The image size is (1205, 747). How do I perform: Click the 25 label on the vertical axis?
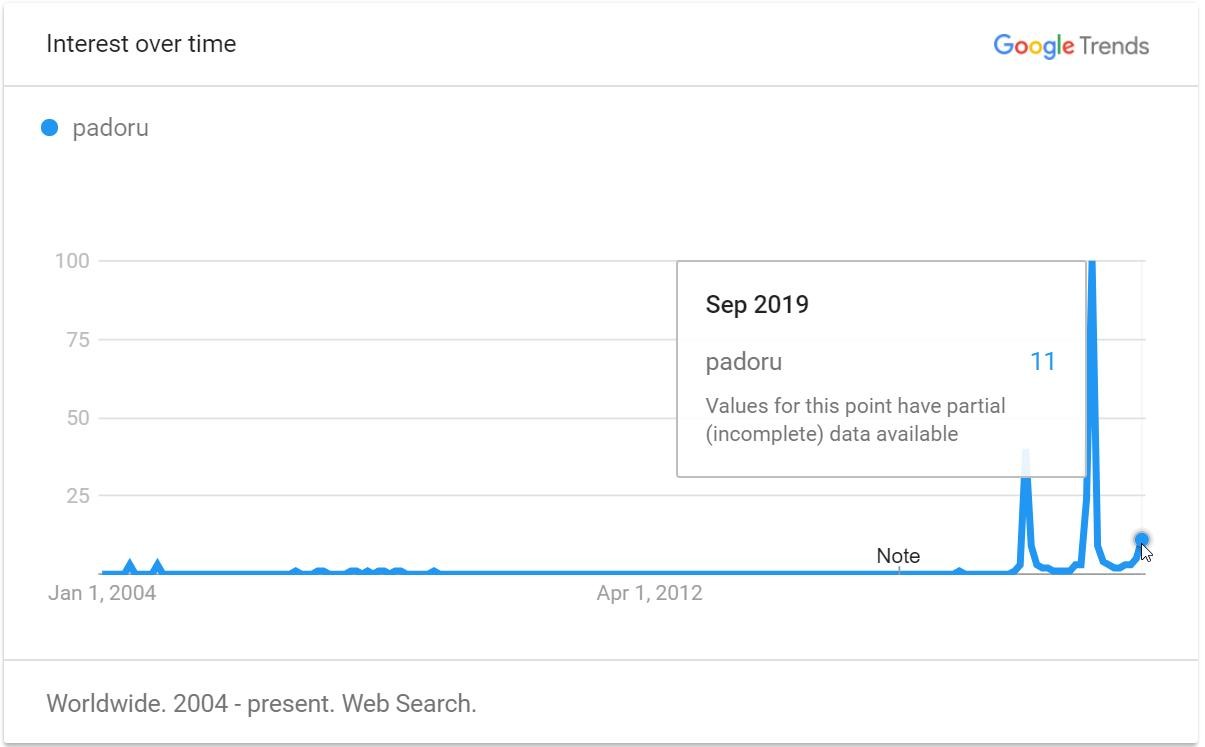tap(78, 496)
